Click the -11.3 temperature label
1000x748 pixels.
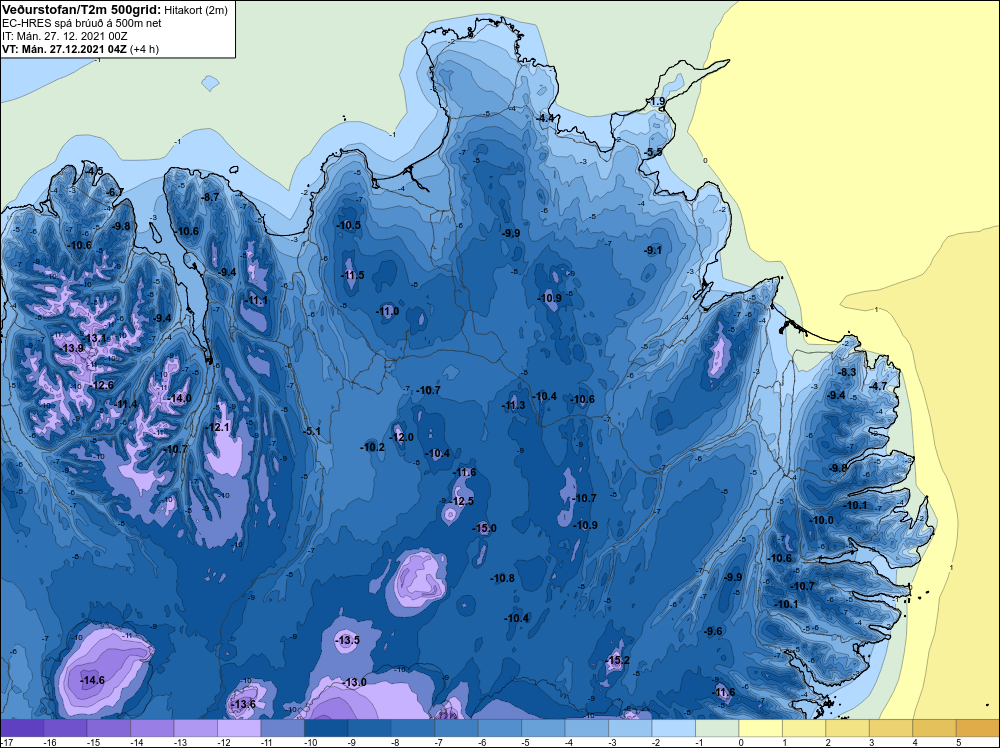click(x=513, y=405)
